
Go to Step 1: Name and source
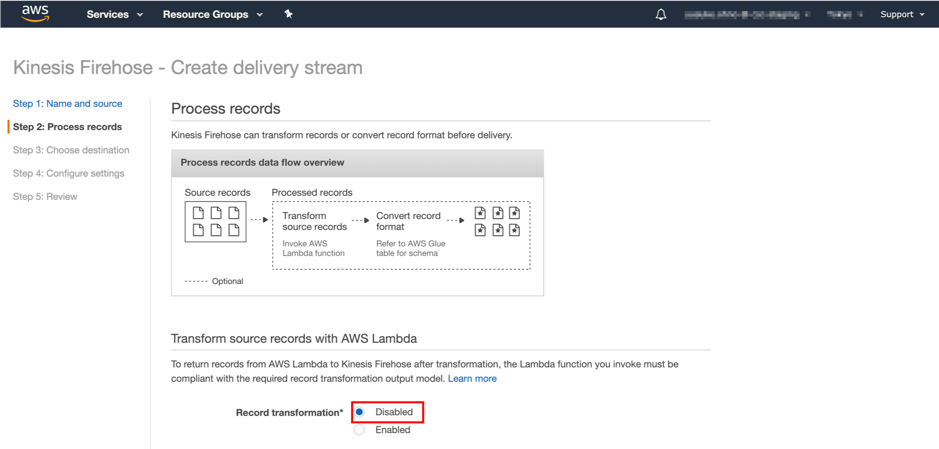(68, 104)
